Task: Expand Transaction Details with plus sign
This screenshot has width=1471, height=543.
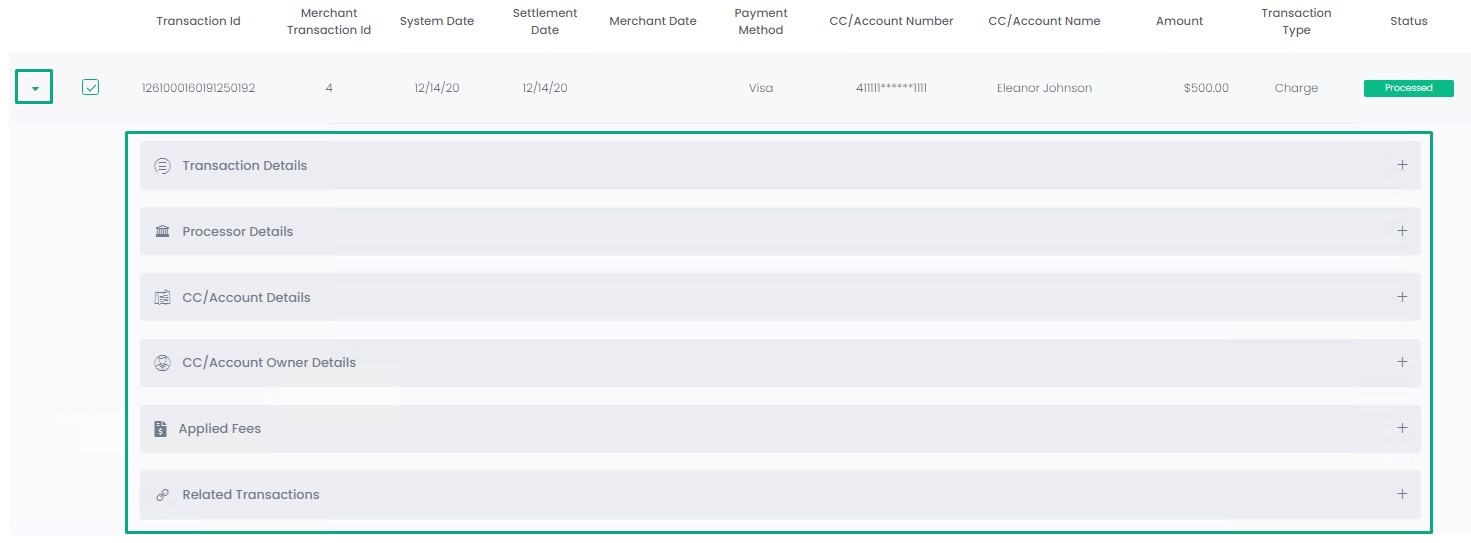Action: 1401,165
